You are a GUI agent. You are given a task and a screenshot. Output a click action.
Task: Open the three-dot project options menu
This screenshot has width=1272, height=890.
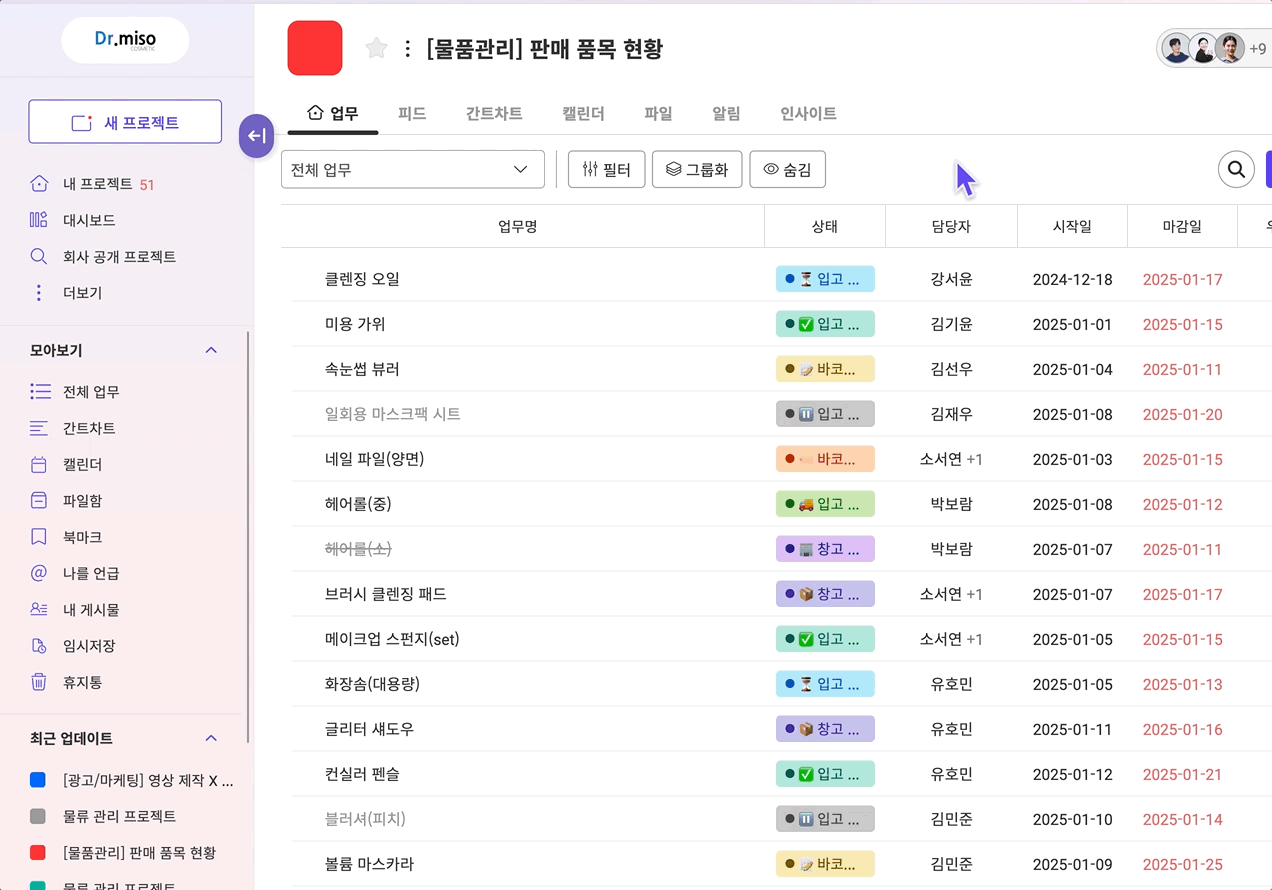tap(407, 49)
